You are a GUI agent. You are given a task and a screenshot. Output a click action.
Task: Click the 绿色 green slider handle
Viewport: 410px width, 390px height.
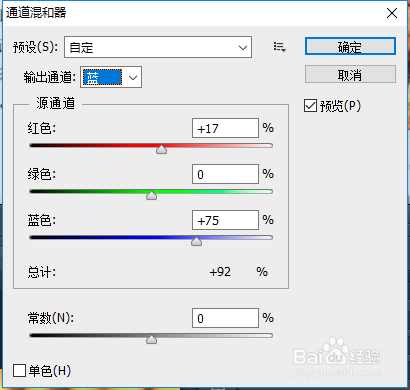pos(151,195)
